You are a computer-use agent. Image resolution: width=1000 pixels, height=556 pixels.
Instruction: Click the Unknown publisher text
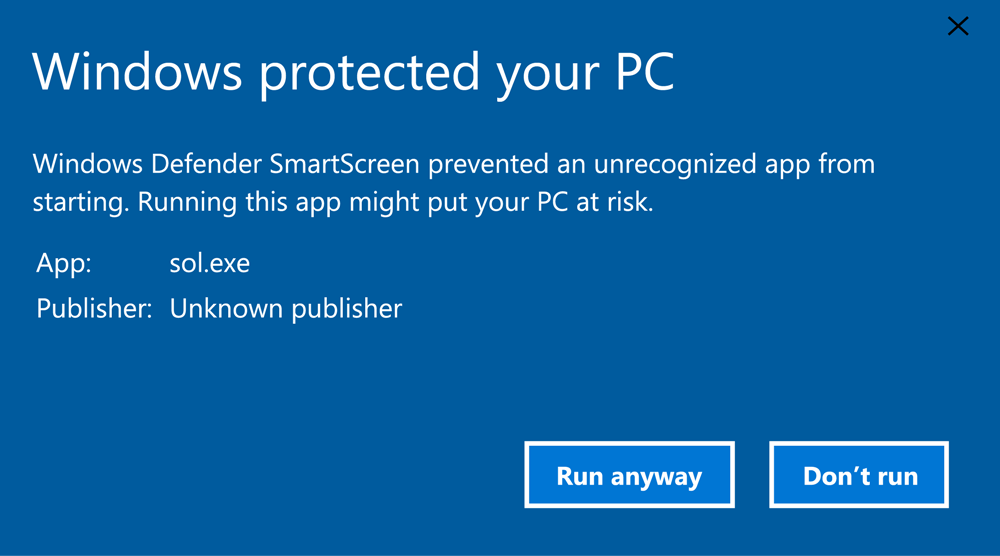(x=286, y=309)
